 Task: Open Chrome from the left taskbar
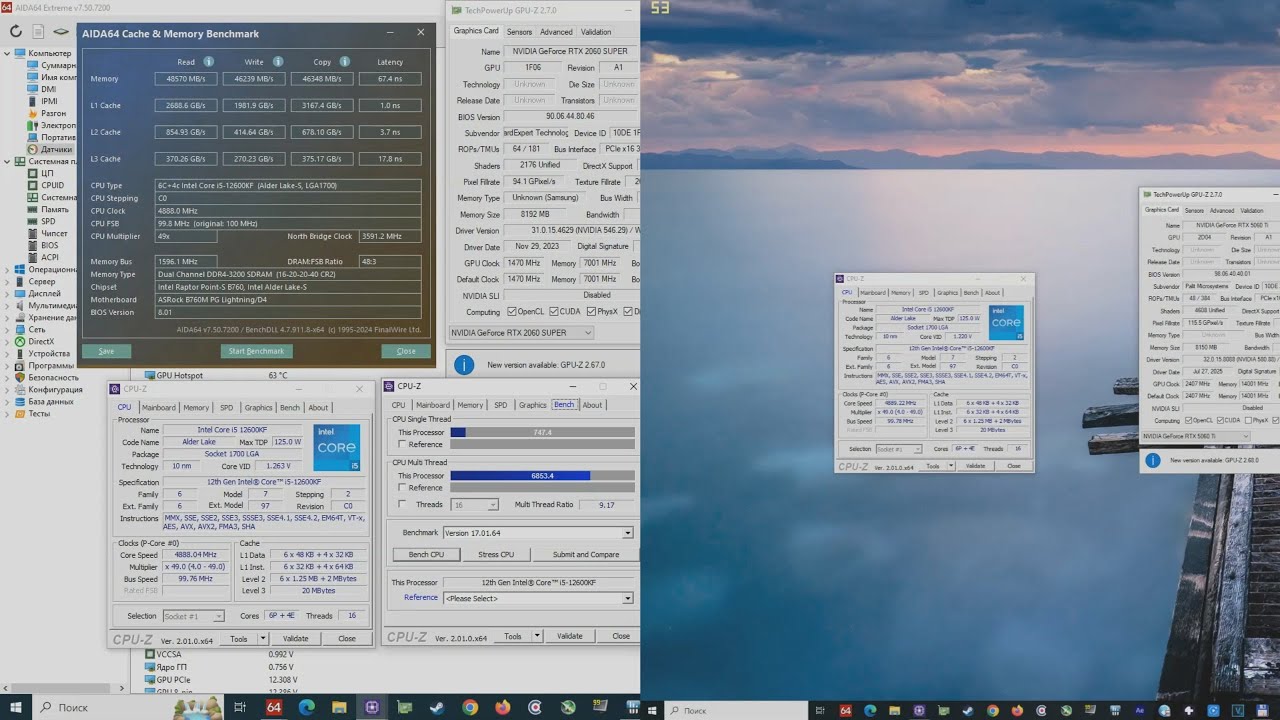point(470,707)
